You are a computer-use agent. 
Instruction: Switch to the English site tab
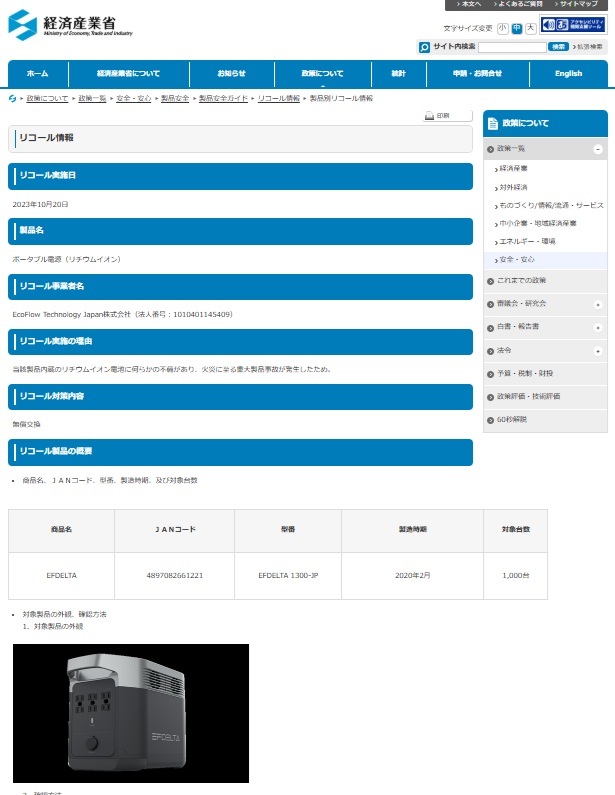click(x=568, y=74)
